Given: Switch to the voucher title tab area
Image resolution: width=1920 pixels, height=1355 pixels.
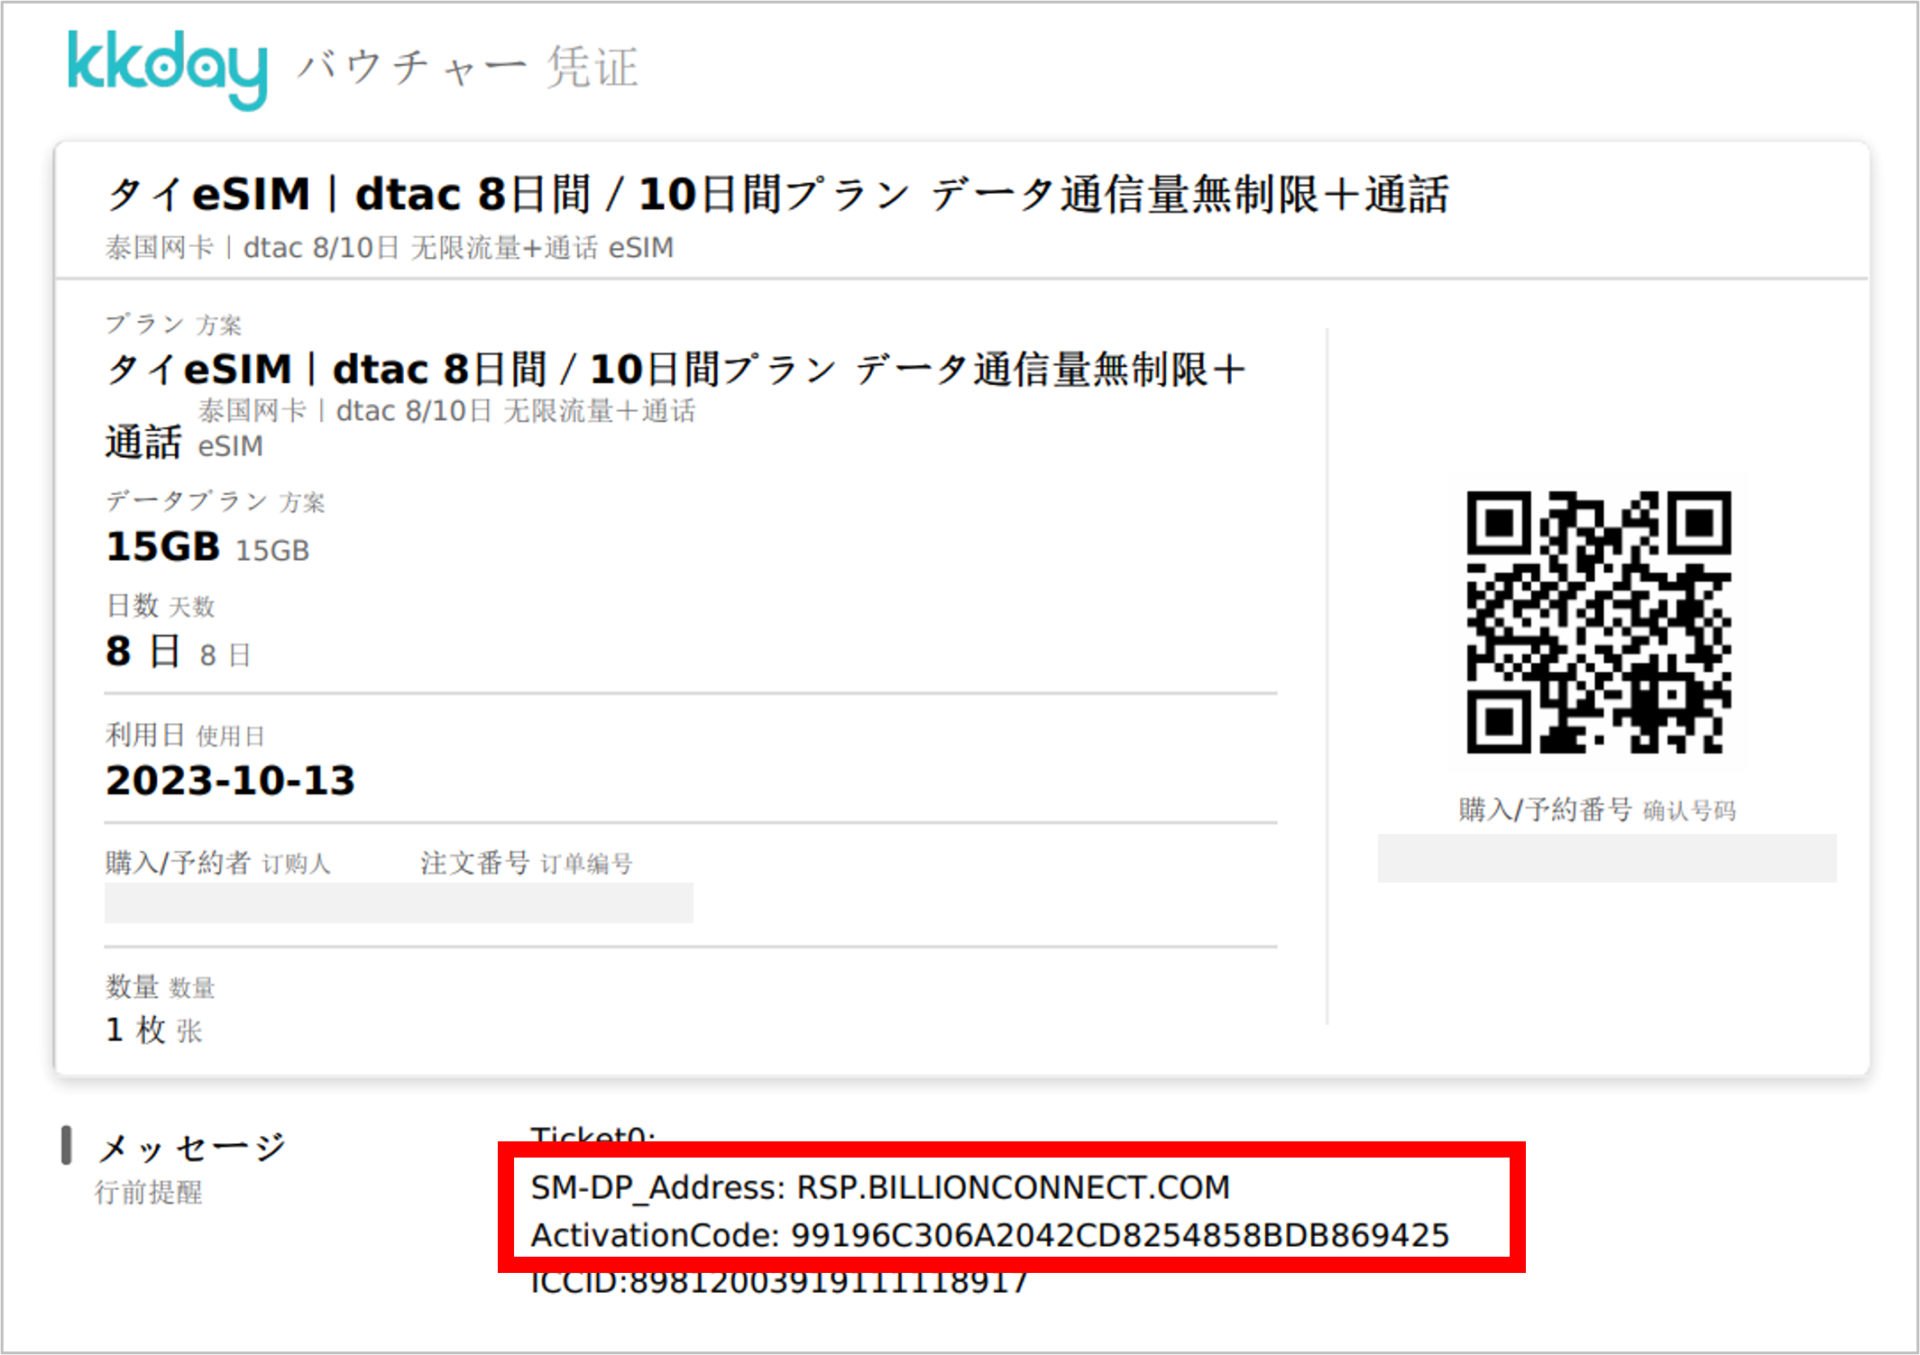Looking at the screenshot, I should coord(780,195).
